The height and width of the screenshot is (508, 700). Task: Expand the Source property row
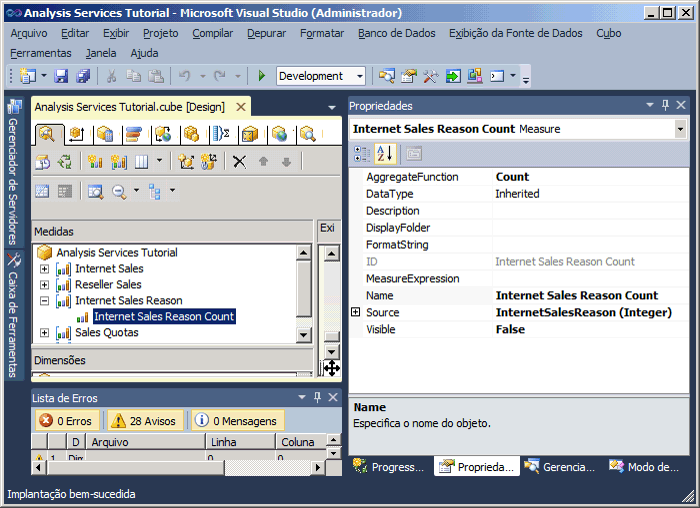(x=355, y=313)
